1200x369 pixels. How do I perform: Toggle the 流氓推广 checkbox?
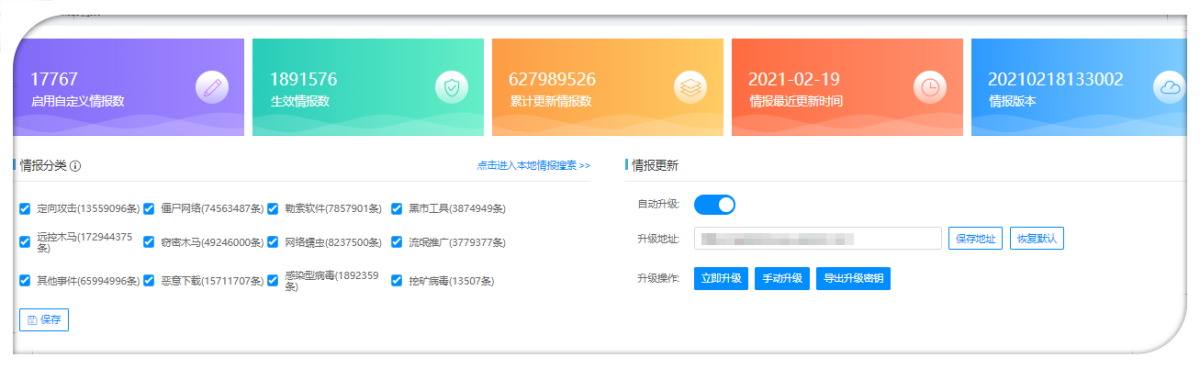click(x=397, y=242)
